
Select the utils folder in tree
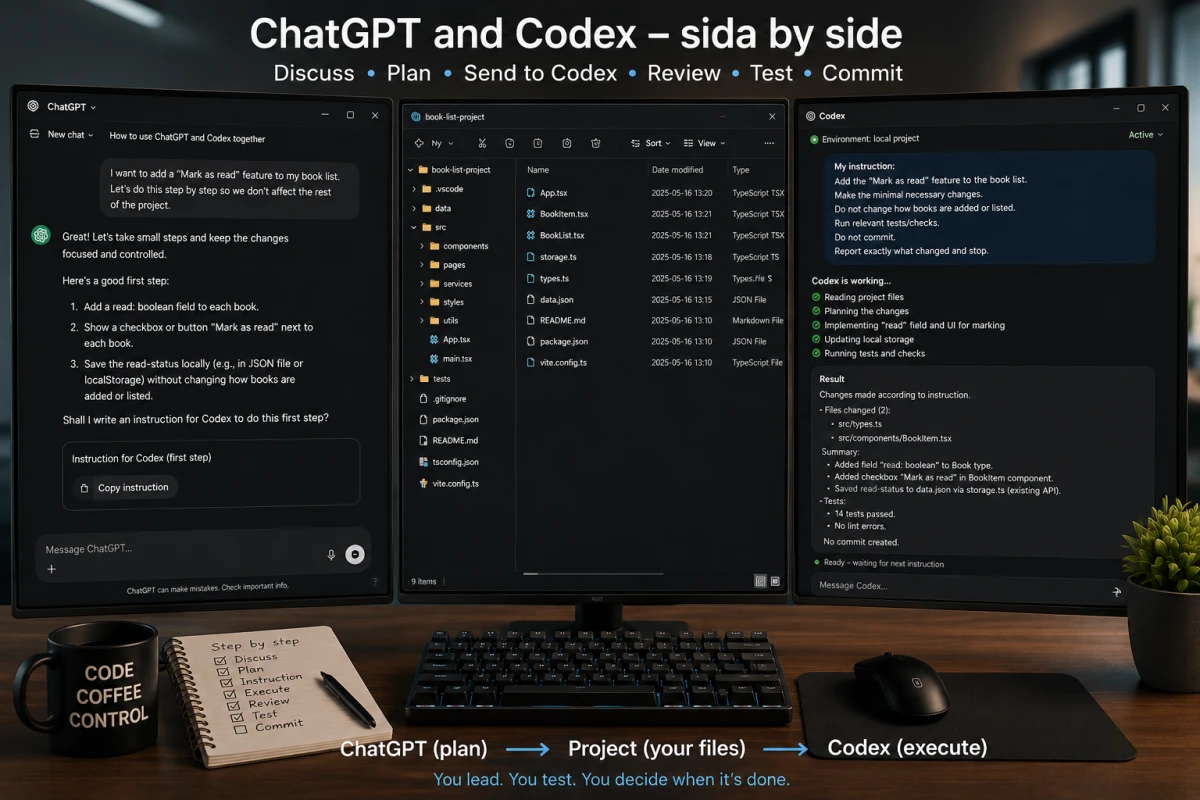click(x=445, y=321)
